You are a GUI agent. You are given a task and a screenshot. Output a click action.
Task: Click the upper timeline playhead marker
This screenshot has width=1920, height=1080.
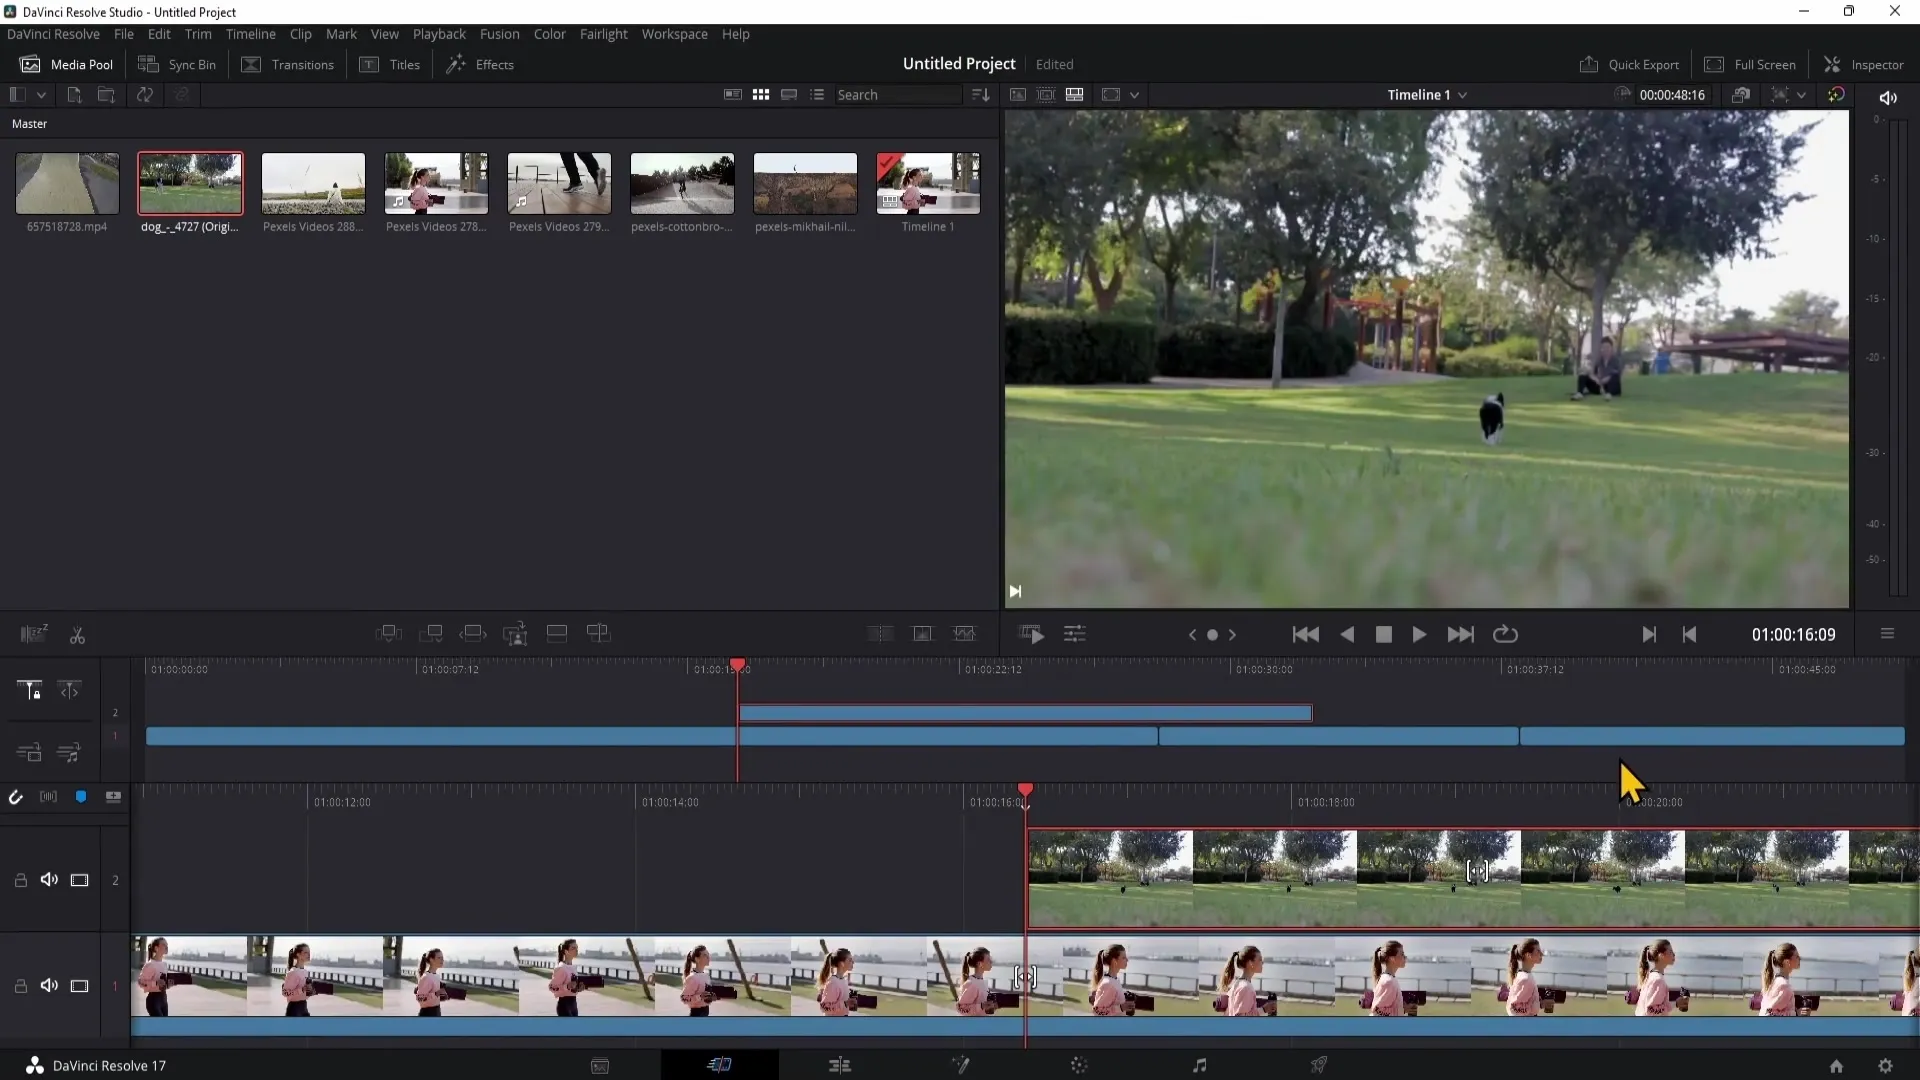coord(738,666)
